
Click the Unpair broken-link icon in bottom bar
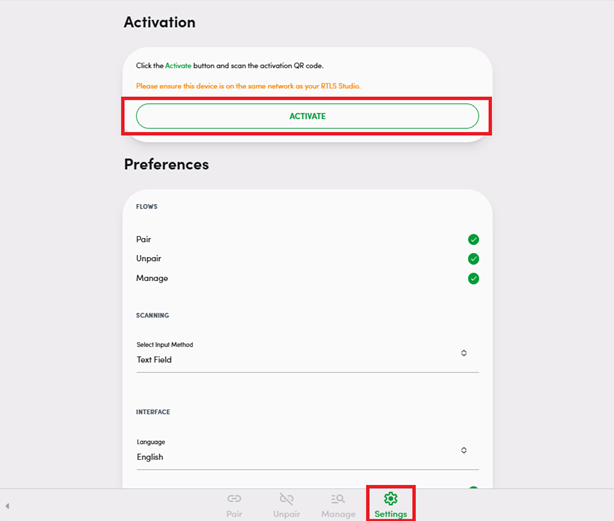[287, 498]
